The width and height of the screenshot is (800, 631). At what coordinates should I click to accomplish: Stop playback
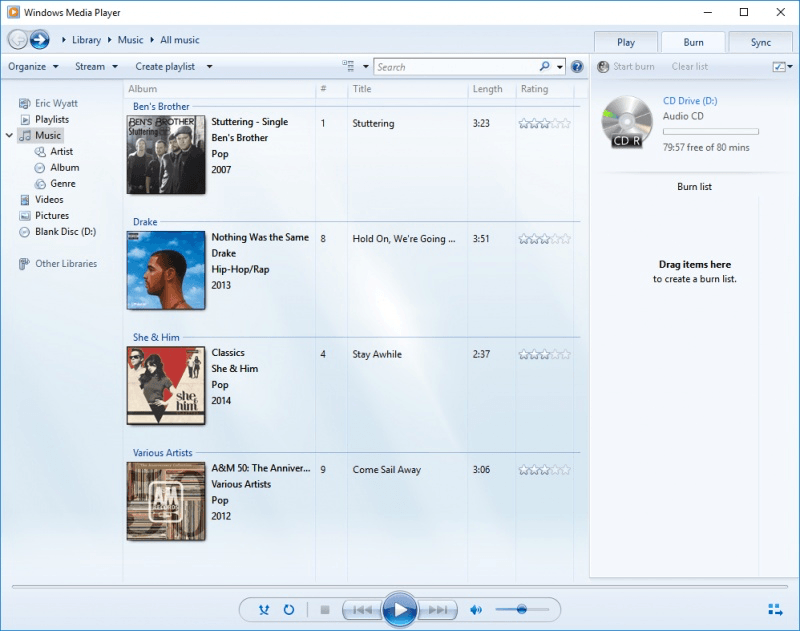(325, 610)
